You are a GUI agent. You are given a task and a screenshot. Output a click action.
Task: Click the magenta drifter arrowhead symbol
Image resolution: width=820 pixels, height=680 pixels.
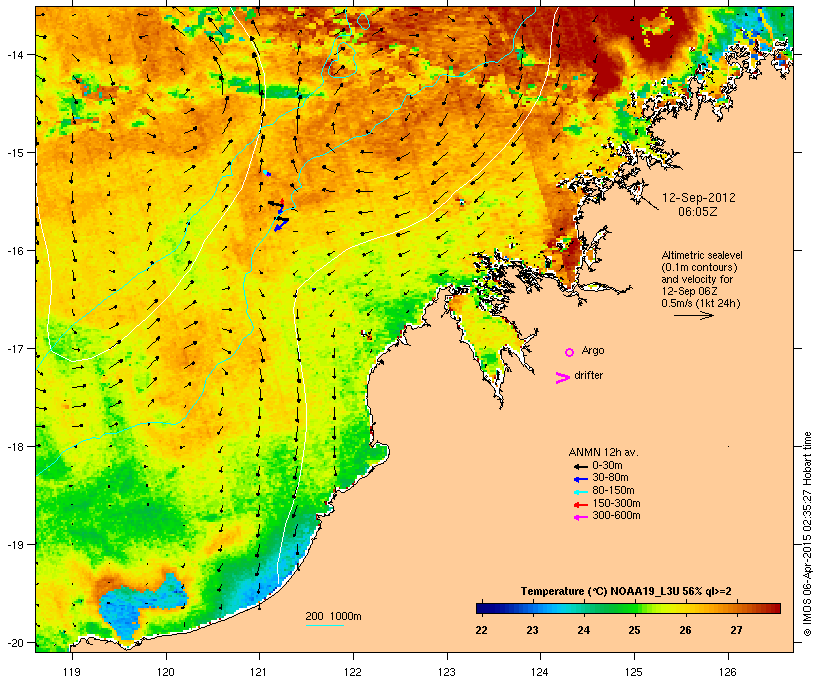(563, 378)
